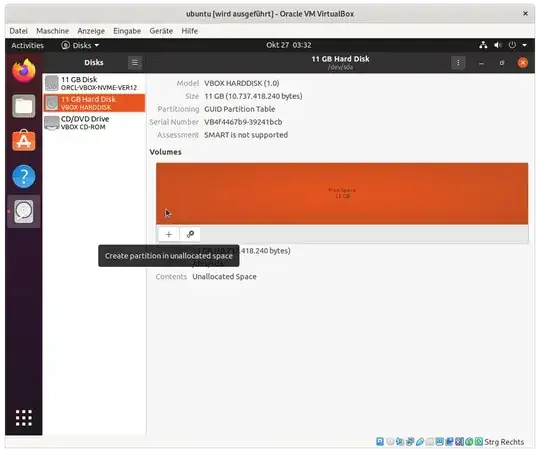Click VirtualBox audio status icon
The image size is (540, 453).
400,442
